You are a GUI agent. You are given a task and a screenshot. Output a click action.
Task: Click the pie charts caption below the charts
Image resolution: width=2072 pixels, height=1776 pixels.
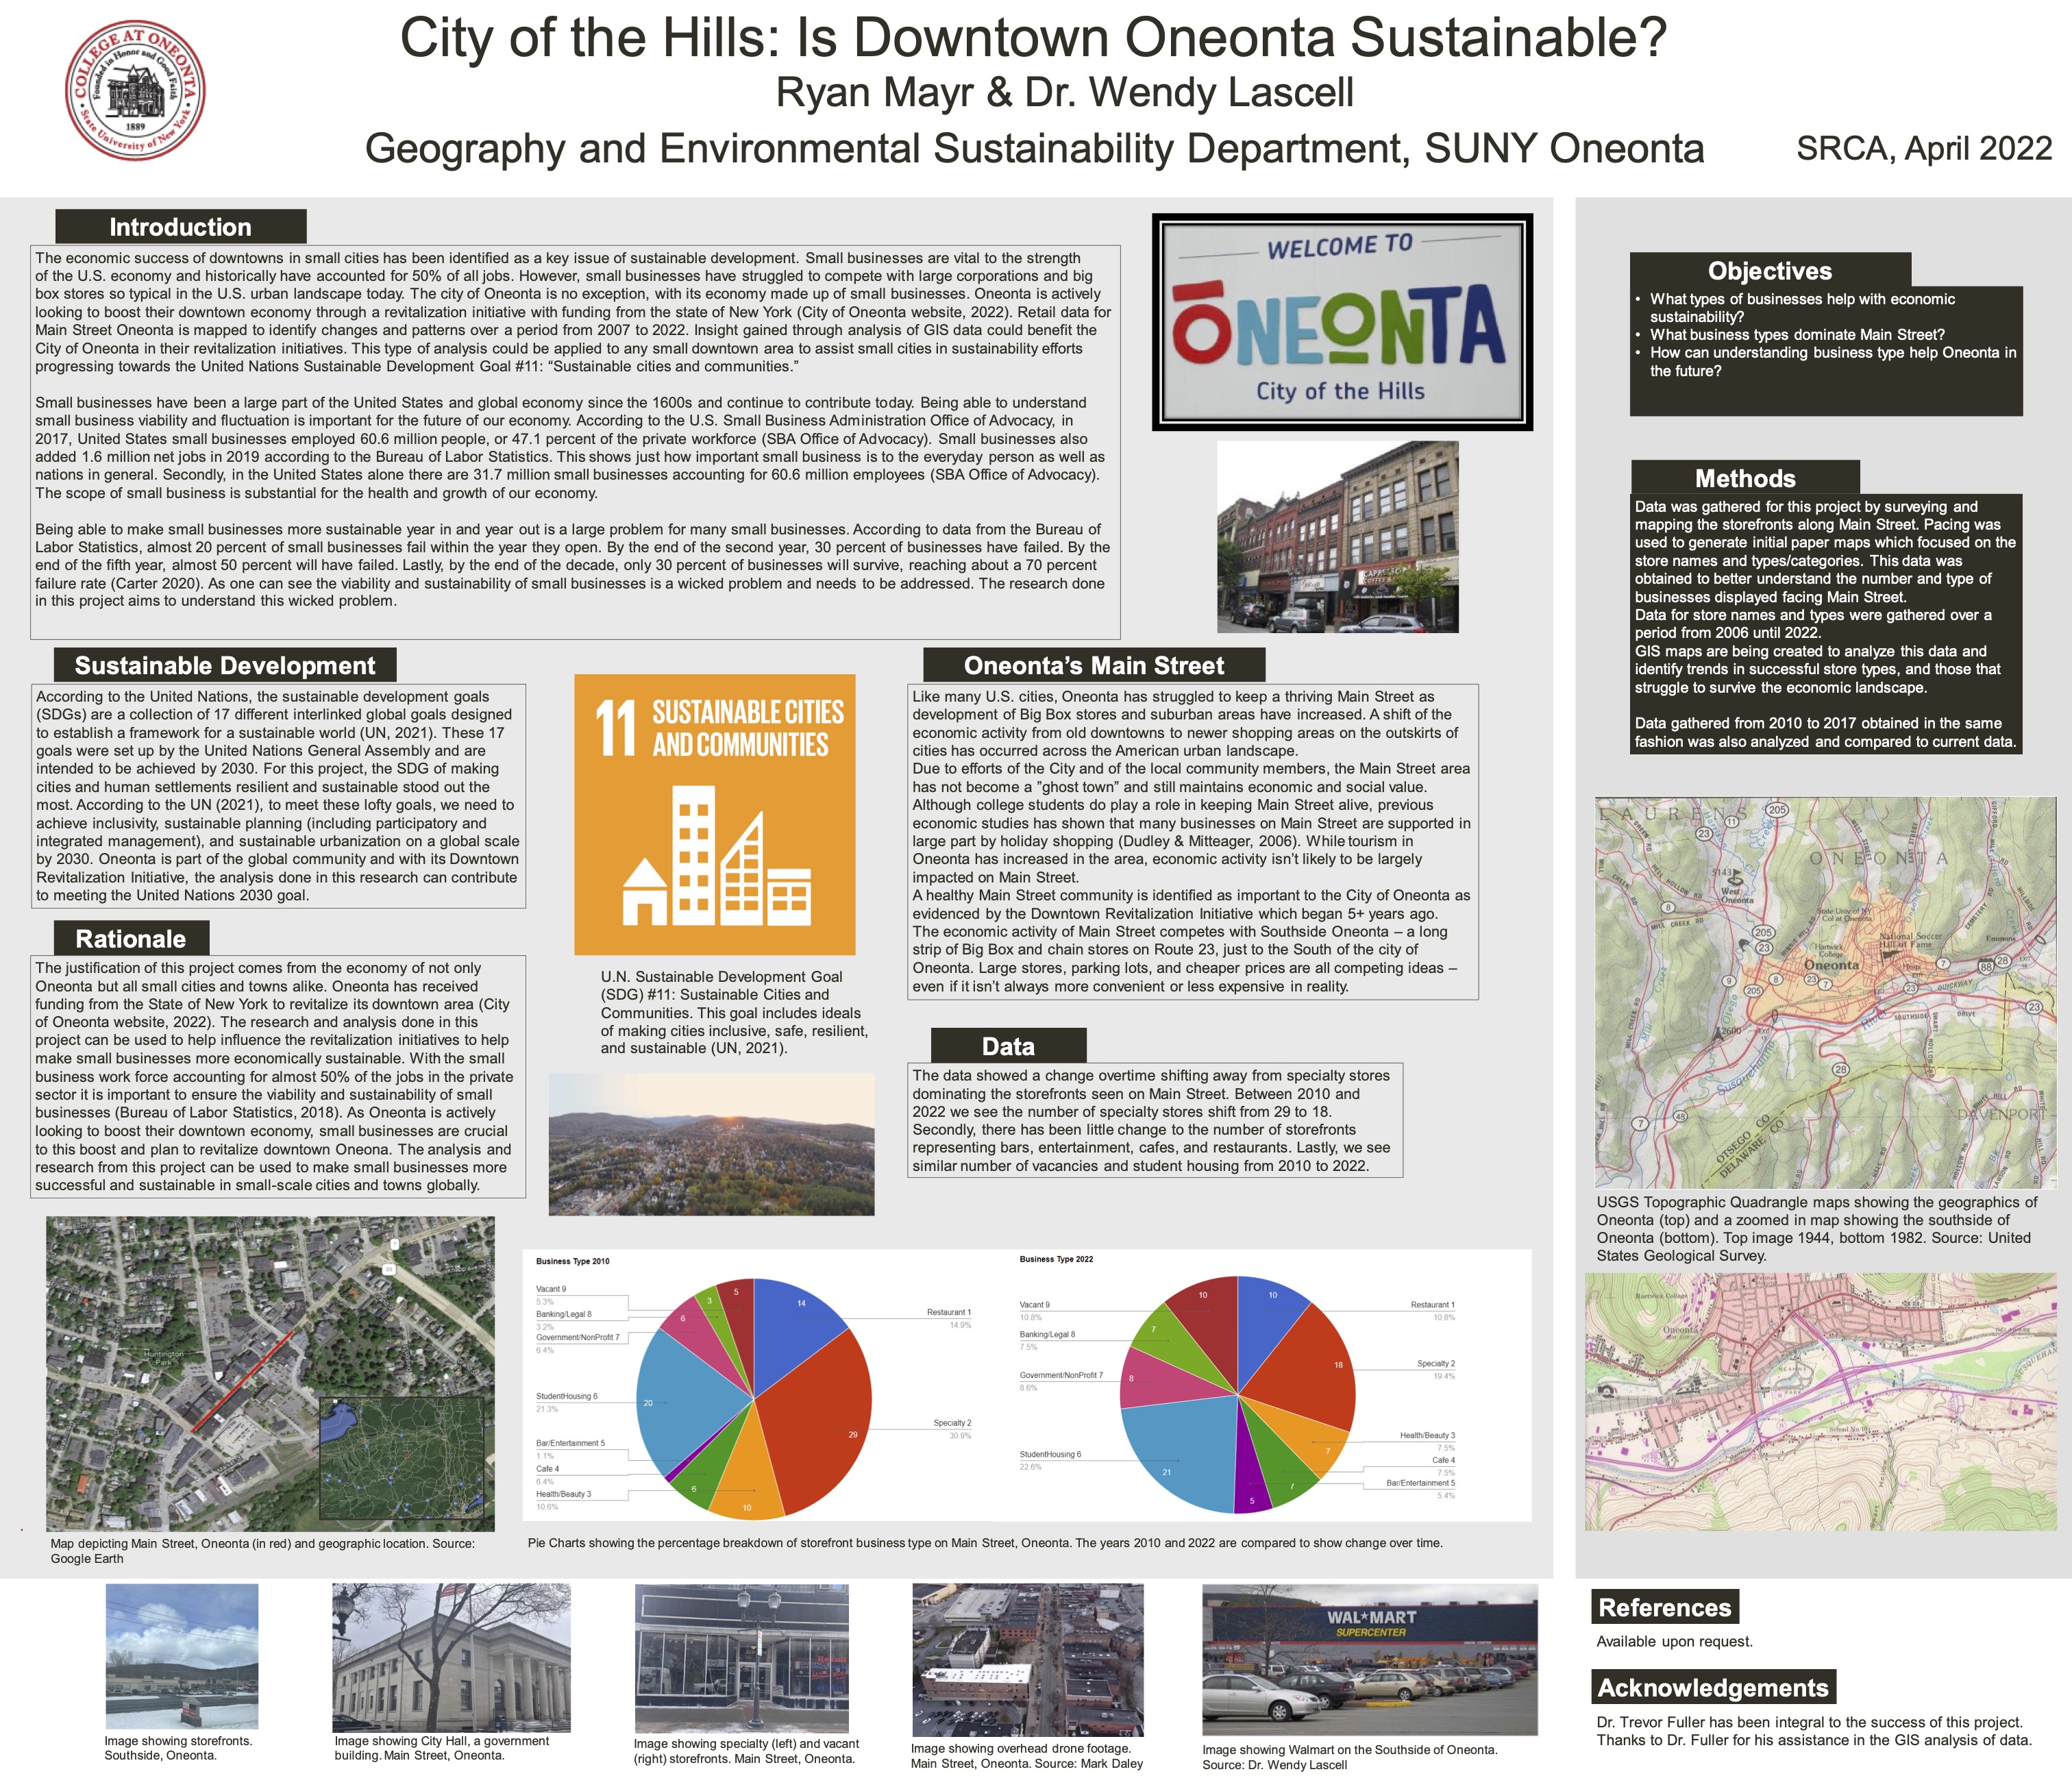985,1543
